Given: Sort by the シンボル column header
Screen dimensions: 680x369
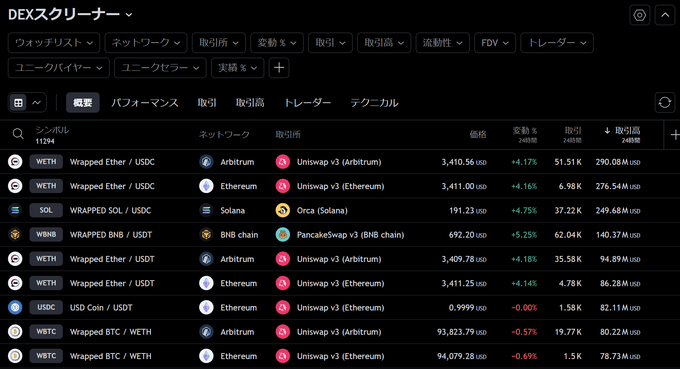Looking at the screenshot, I should click(52, 130).
